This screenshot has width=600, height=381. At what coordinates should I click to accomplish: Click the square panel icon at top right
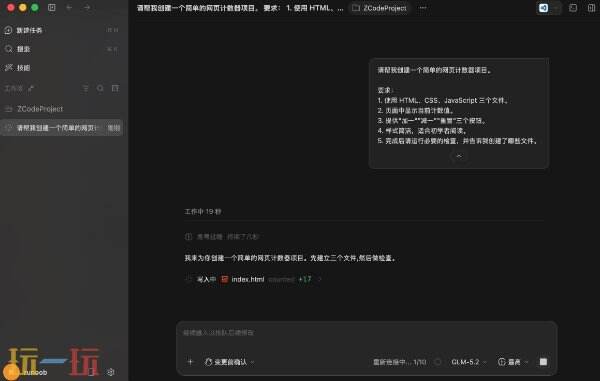[x=573, y=8]
